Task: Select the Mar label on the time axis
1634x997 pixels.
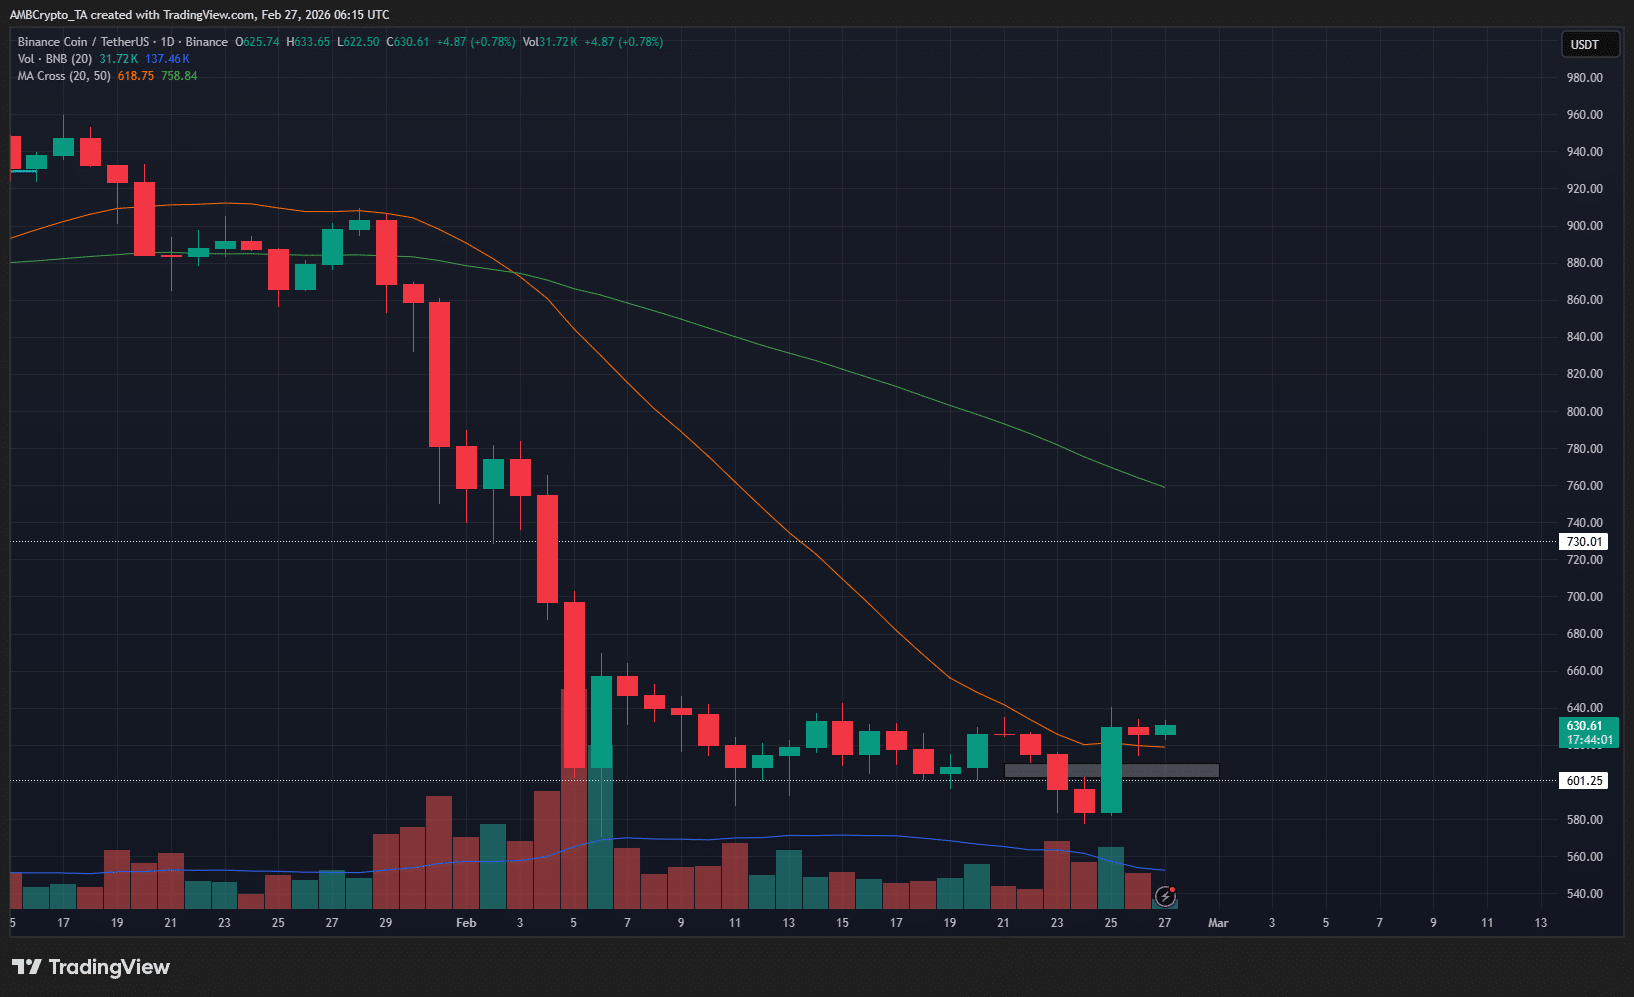Action: (x=1218, y=923)
